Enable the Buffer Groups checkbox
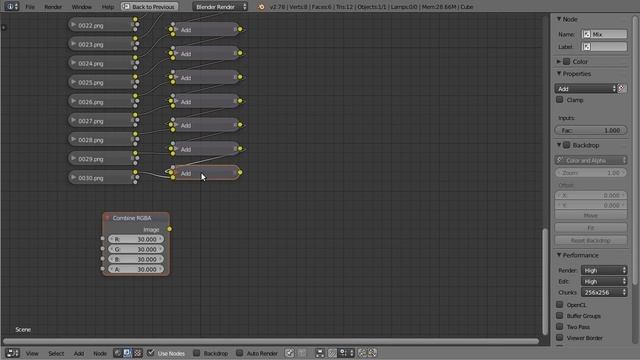 [x=560, y=316]
